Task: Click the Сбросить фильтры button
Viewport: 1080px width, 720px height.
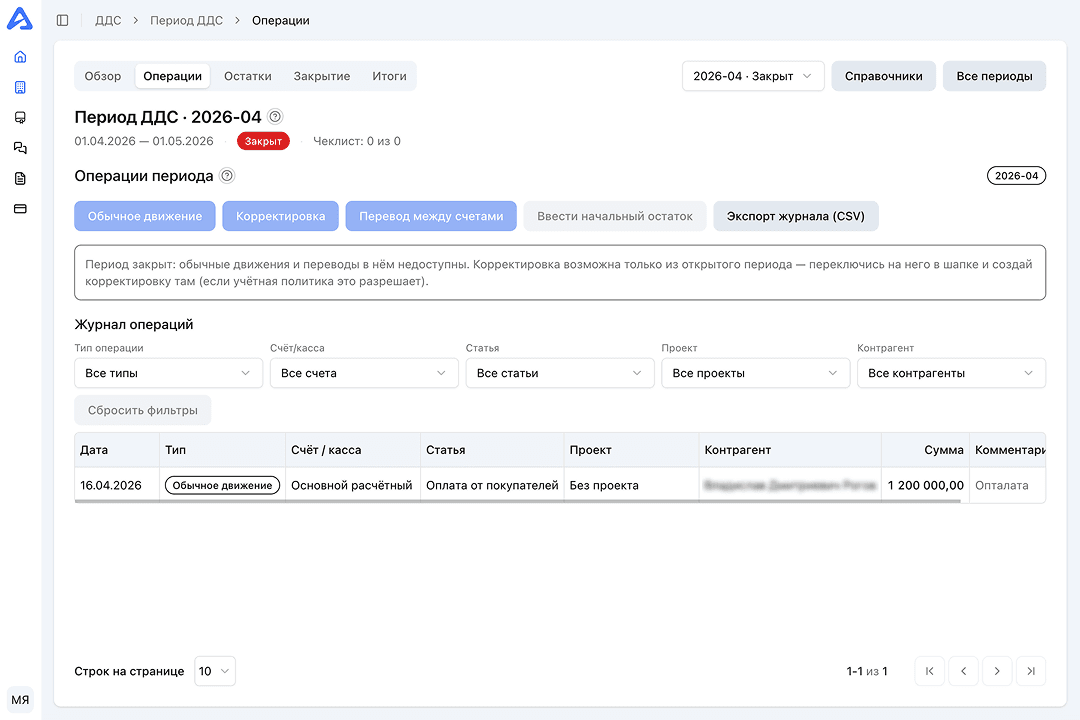Action: click(143, 410)
